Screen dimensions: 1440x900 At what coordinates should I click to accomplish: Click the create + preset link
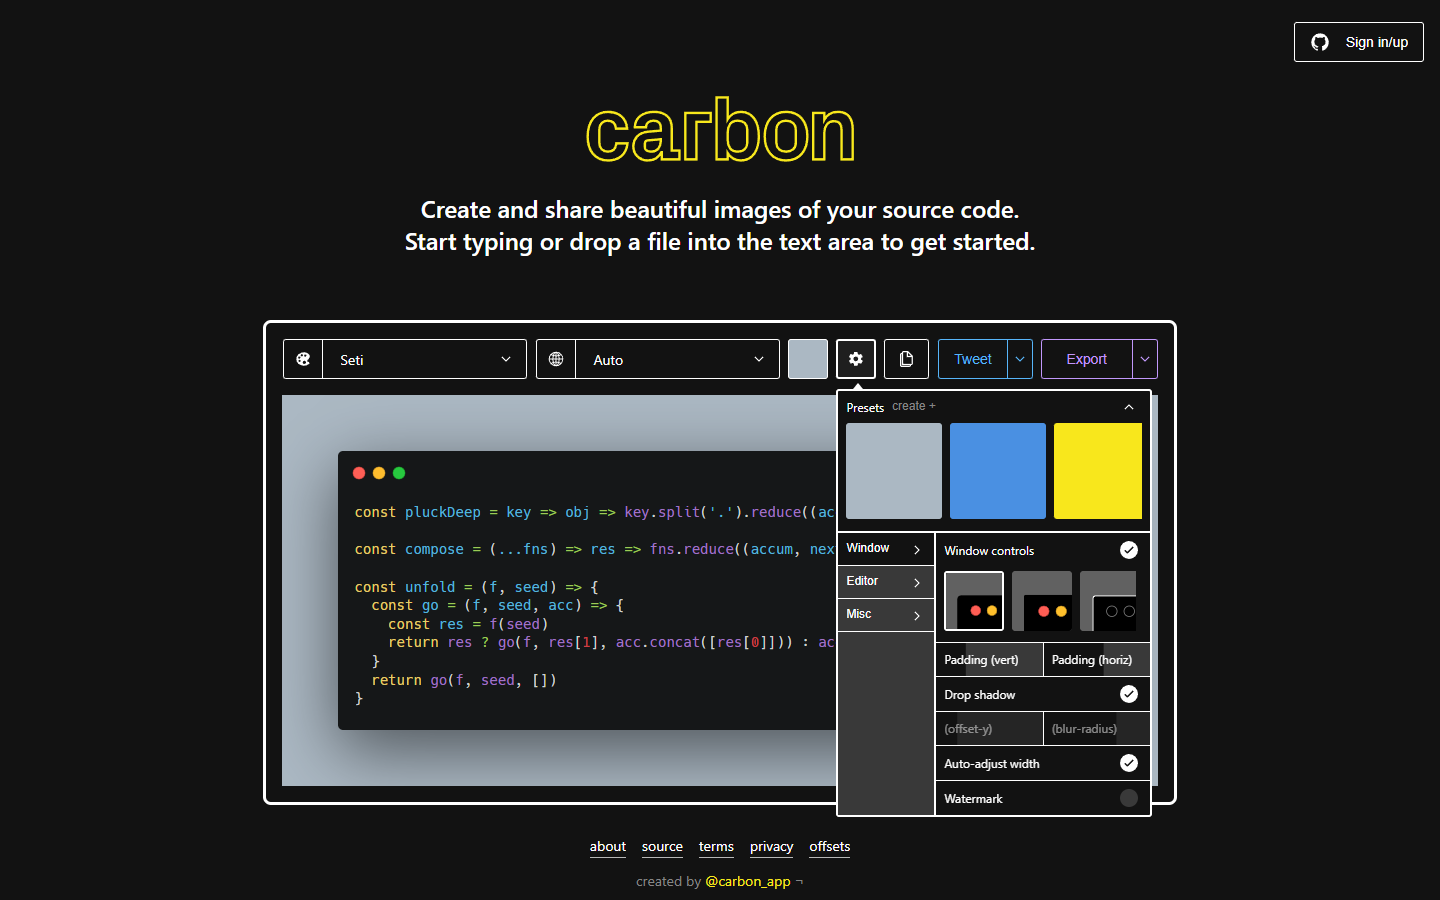914,406
